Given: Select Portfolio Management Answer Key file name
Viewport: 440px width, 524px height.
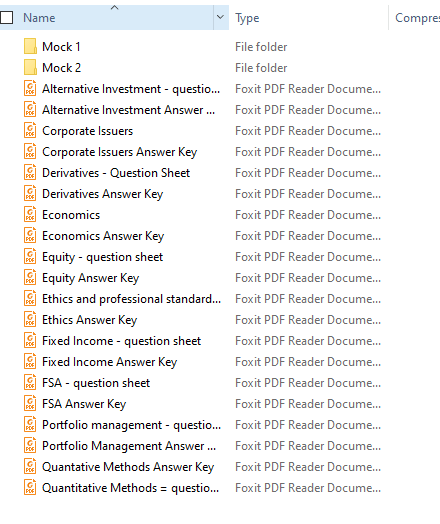Looking at the screenshot, I should [129, 446].
